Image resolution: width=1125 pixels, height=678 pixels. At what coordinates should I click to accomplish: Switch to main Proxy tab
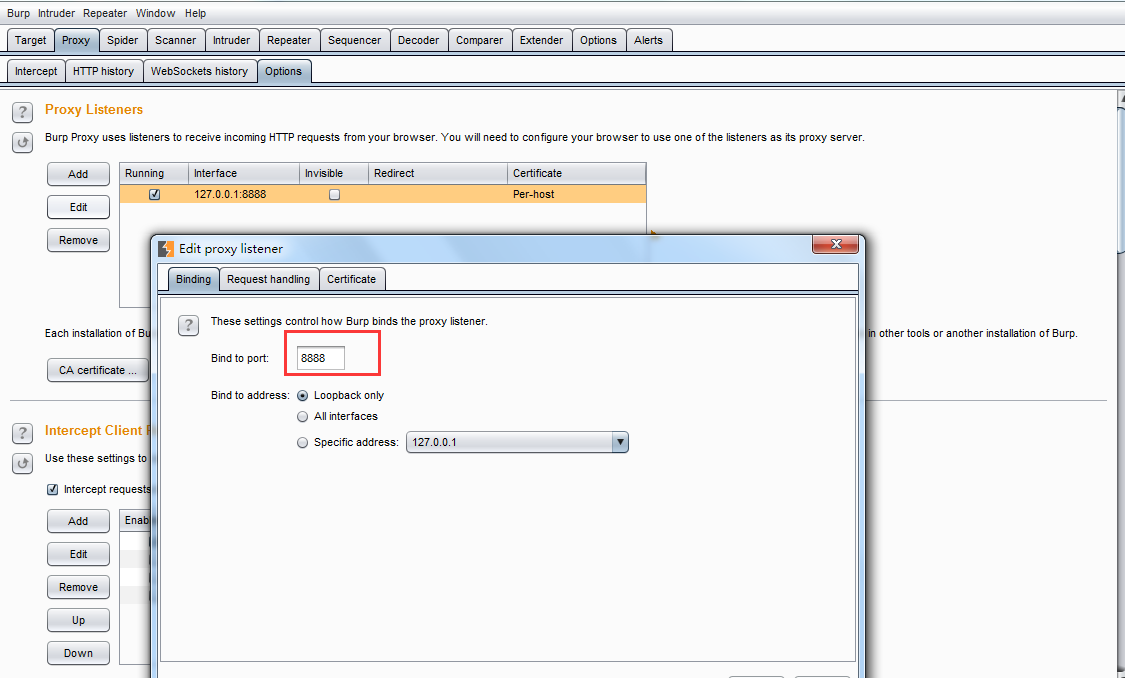click(76, 40)
